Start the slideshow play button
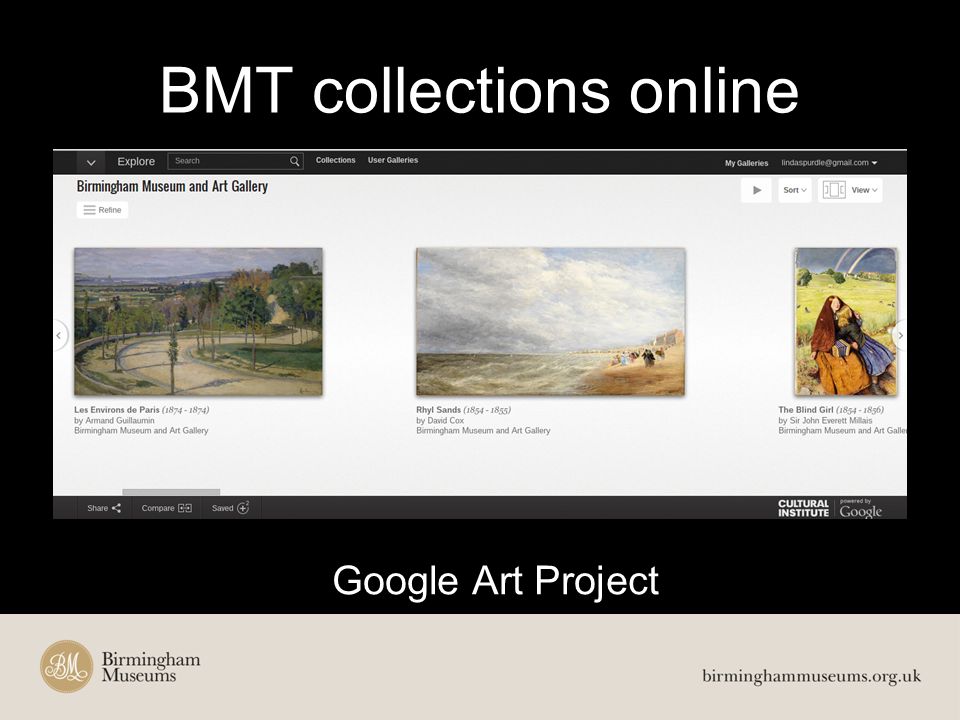The height and width of the screenshot is (720, 960). (756, 190)
